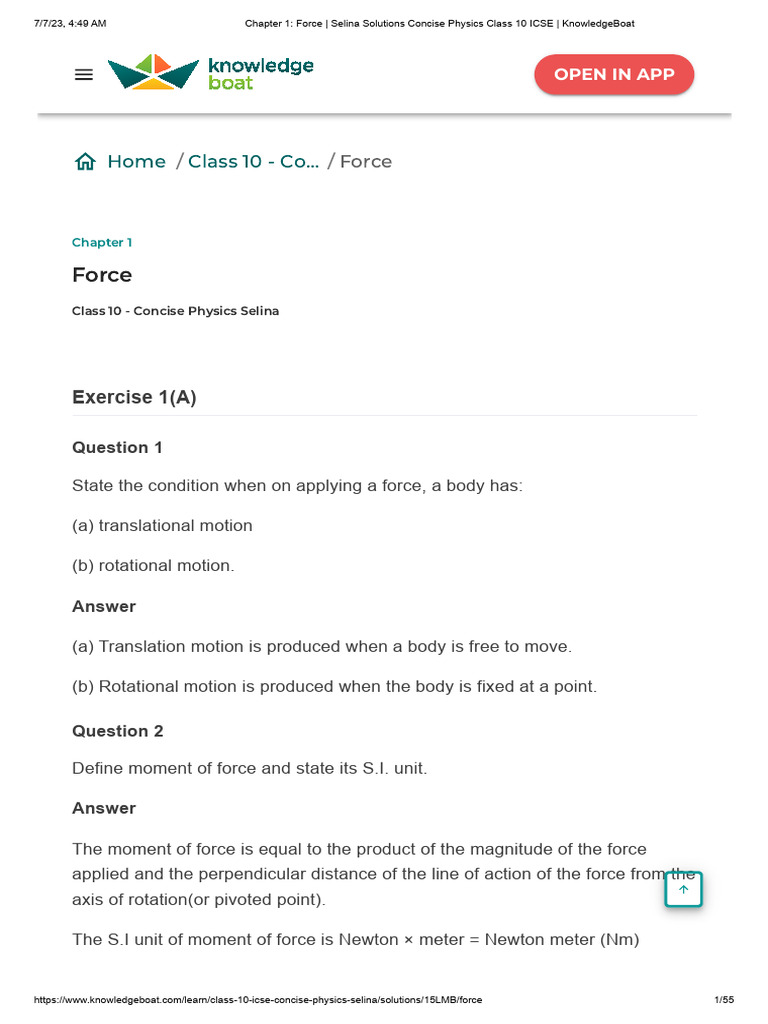Open the Class 10 - Co... breadcrumb

[x=253, y=162]
